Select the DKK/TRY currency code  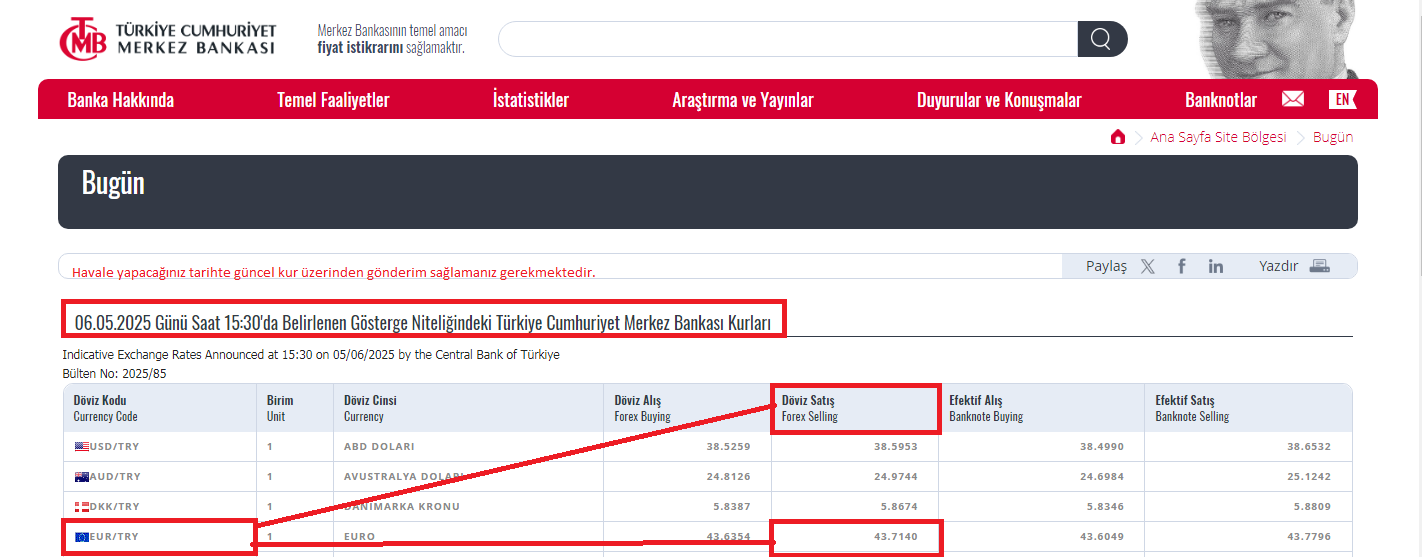click(x=114, y=506)
